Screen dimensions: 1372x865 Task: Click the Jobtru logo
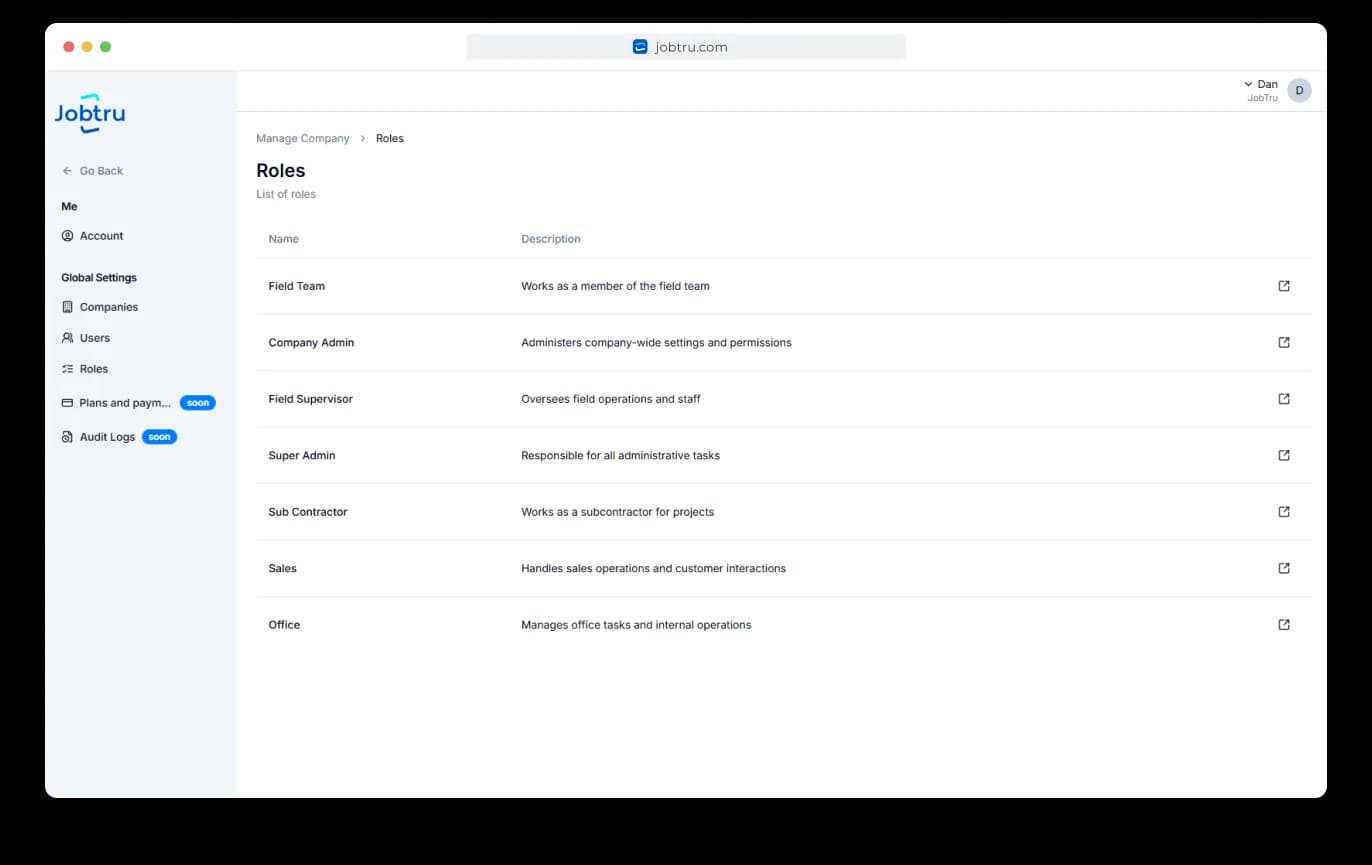click(x=90, y=114)
